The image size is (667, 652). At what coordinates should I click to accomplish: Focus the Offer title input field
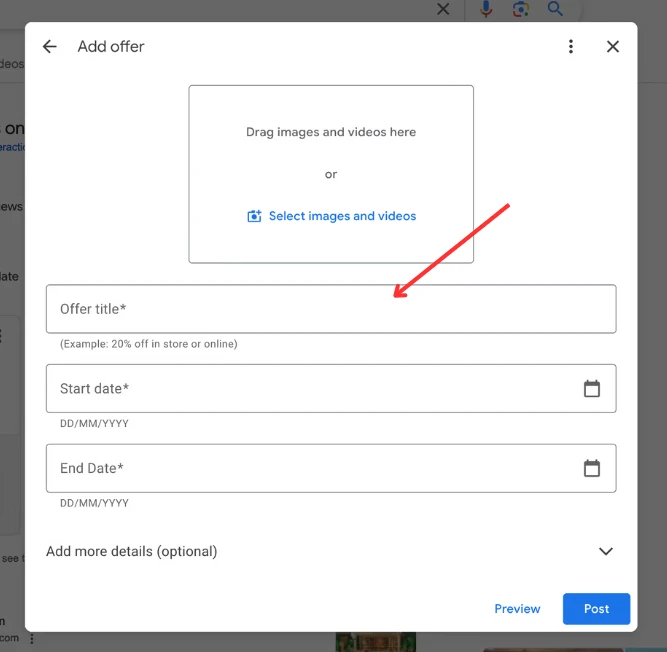(x=331, y=309)
